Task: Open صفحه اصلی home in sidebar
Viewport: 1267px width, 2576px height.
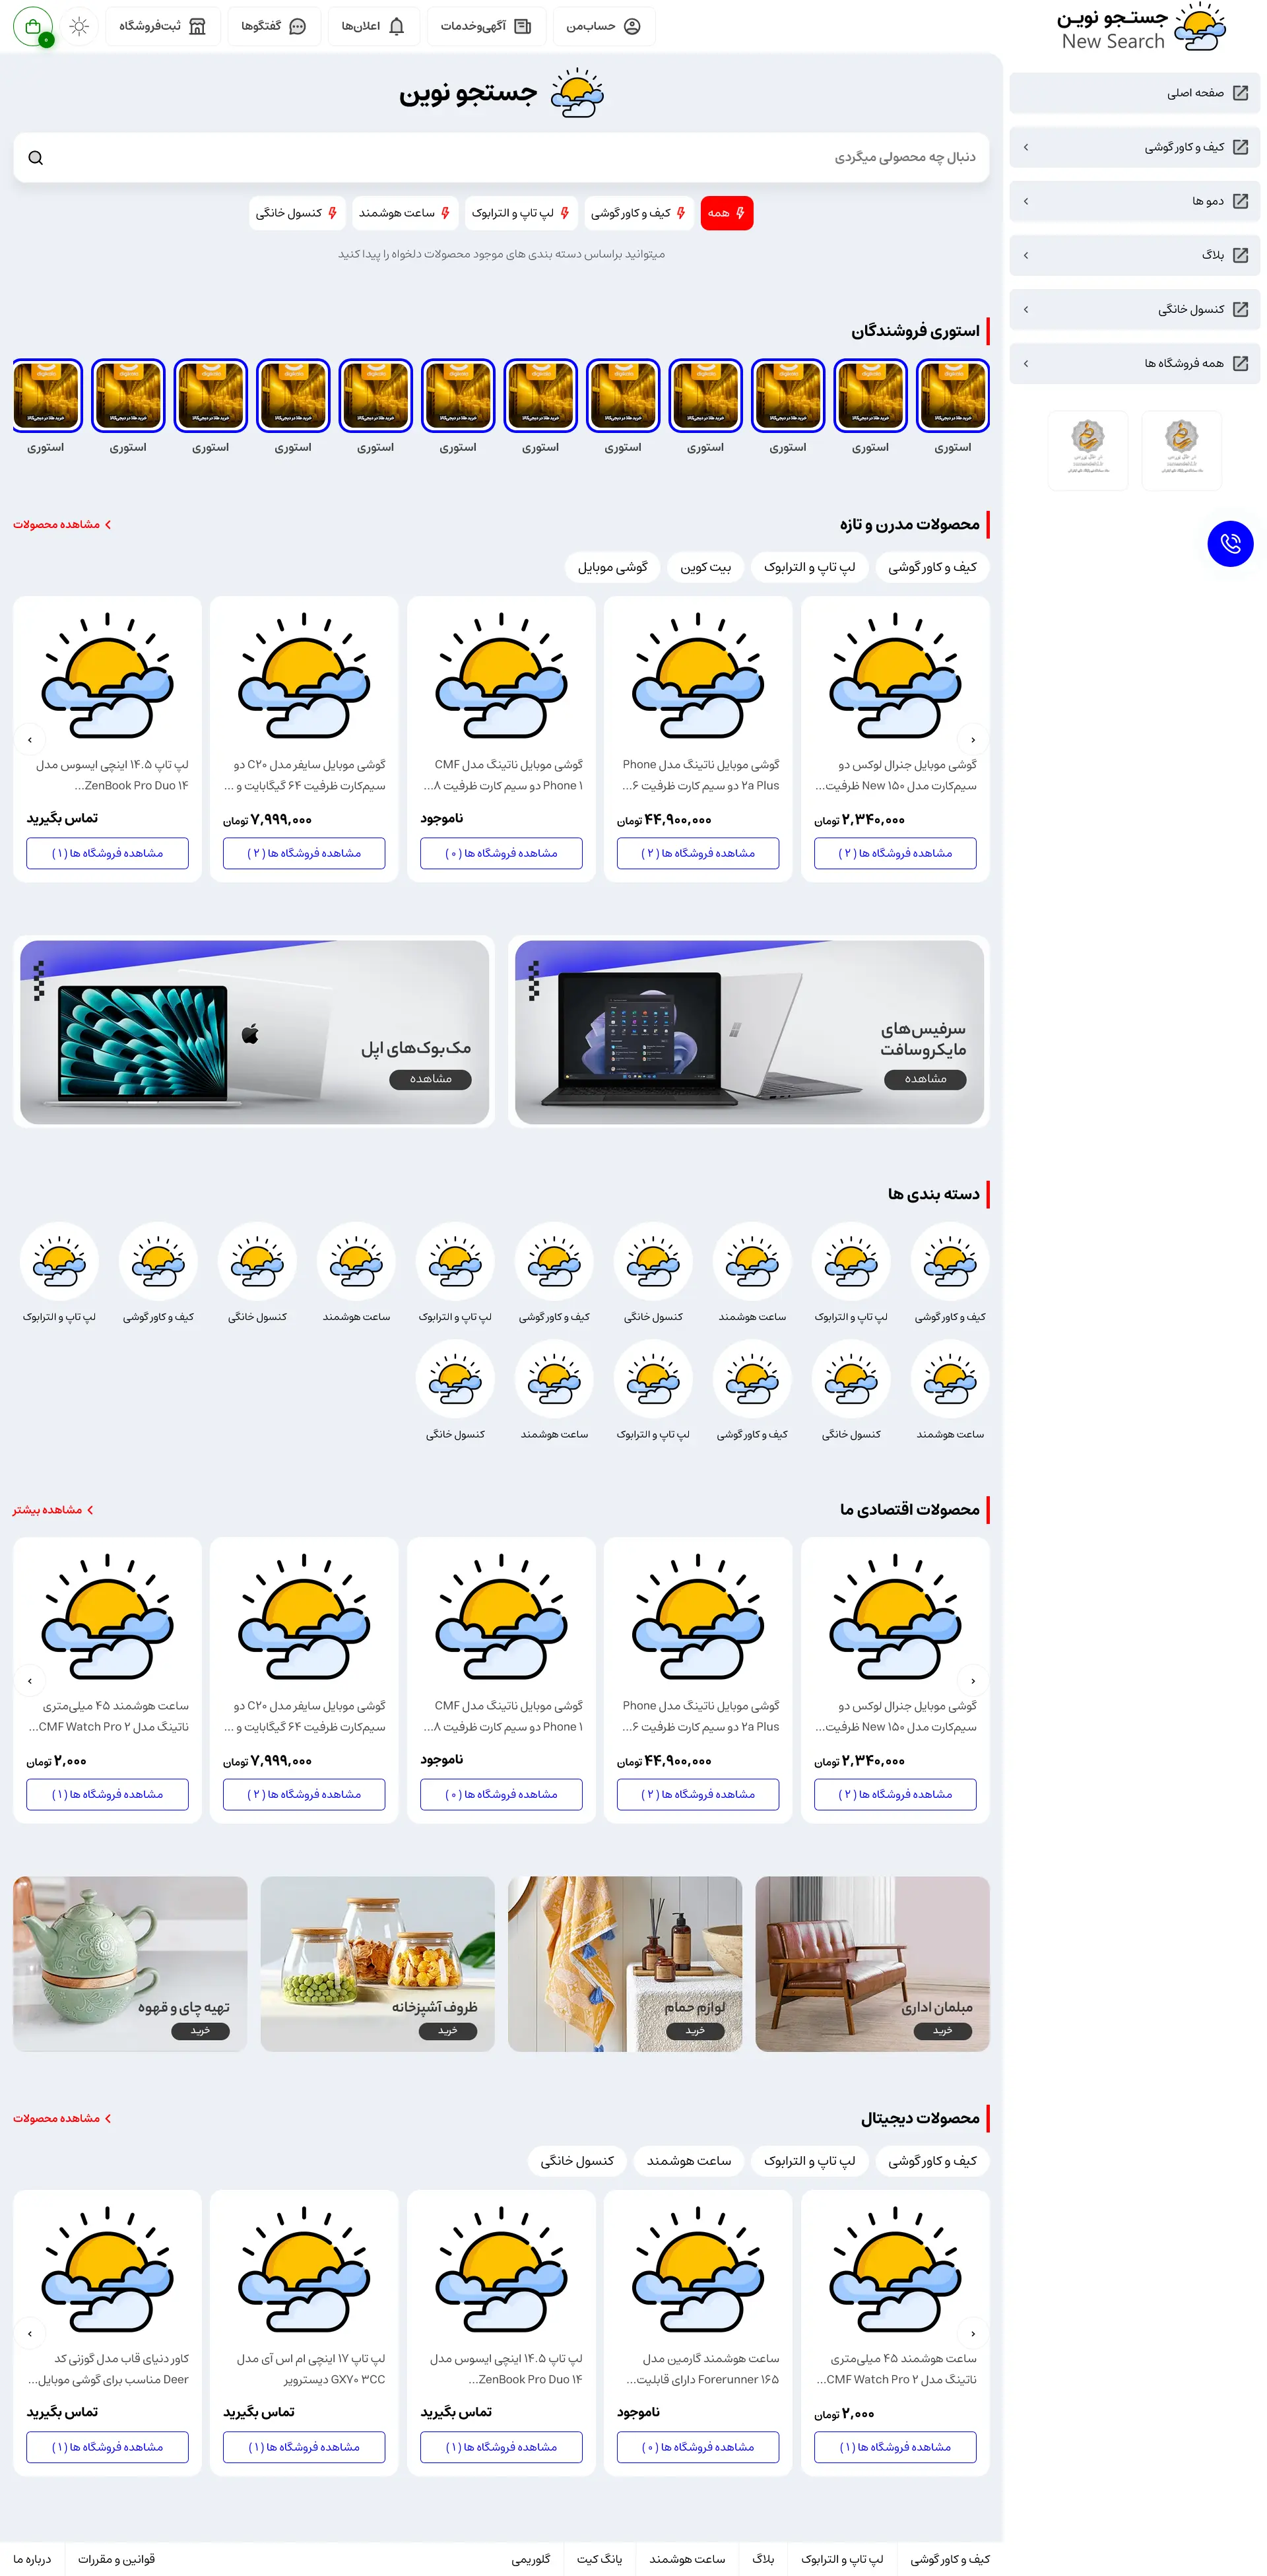Action: (1134, 93)
